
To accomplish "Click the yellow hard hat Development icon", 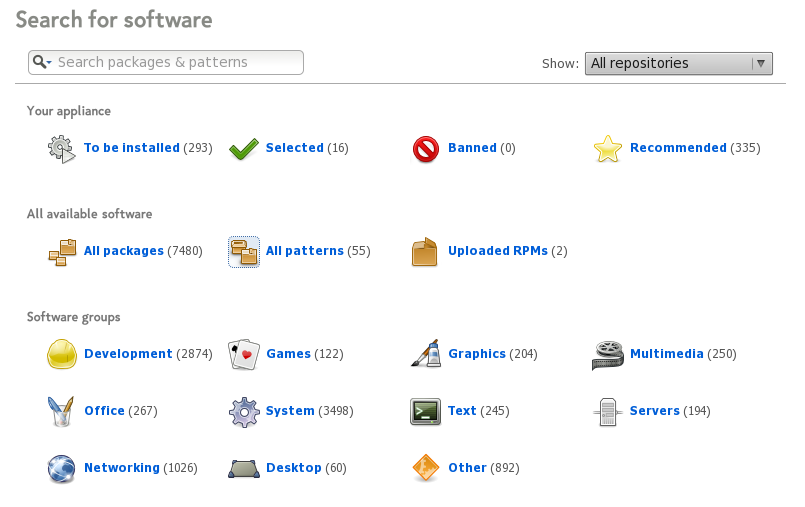I will pyautogui.click(x=62, y=354).
